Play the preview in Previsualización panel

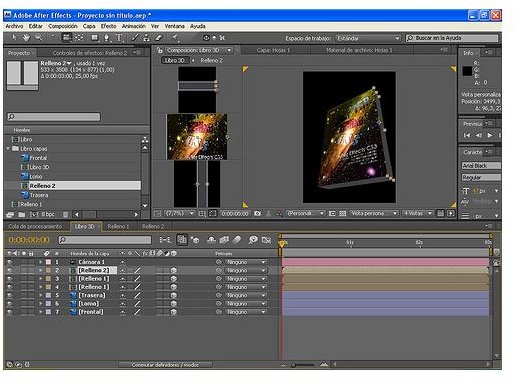489,135
